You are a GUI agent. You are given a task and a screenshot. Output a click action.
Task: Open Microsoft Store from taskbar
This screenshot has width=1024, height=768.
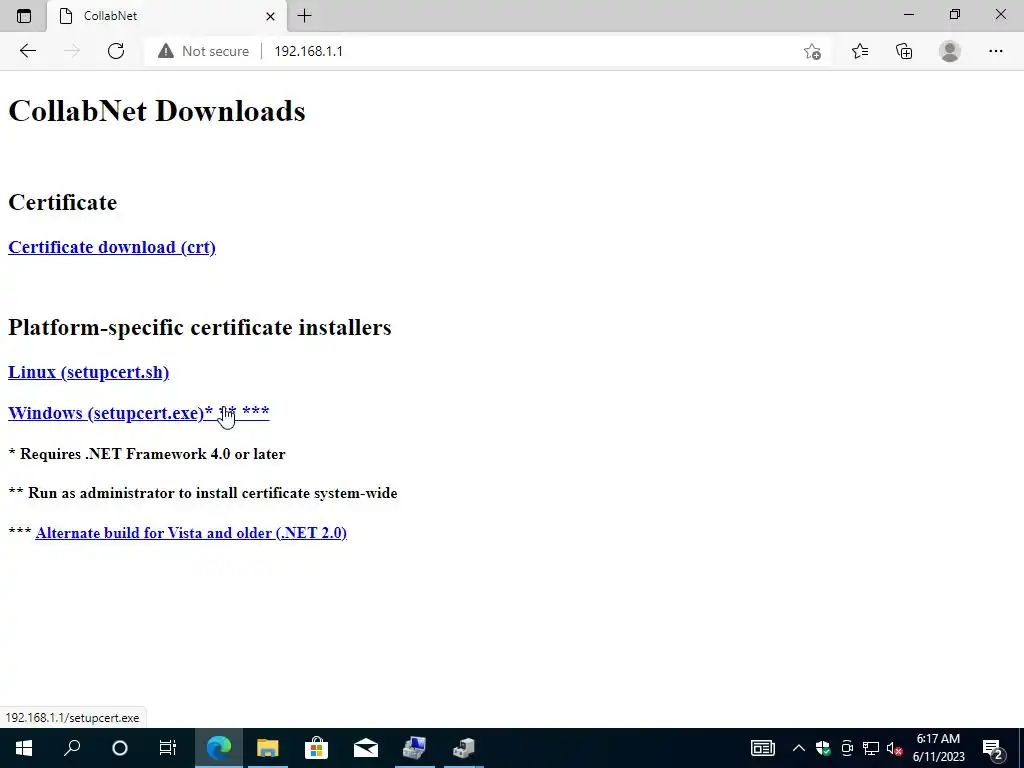click(x=317, y=748)
